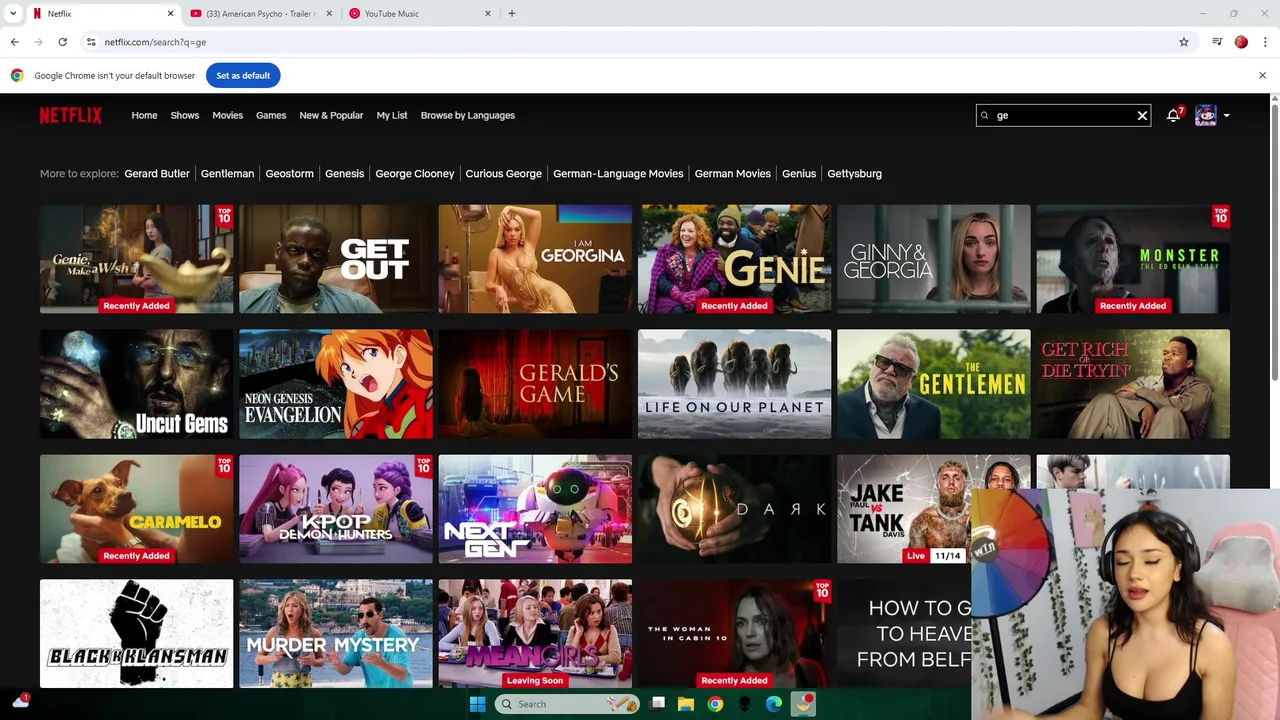Explore the Genesis suggestion
Viewport: 1280px width, 720px height.
point(344,173)
